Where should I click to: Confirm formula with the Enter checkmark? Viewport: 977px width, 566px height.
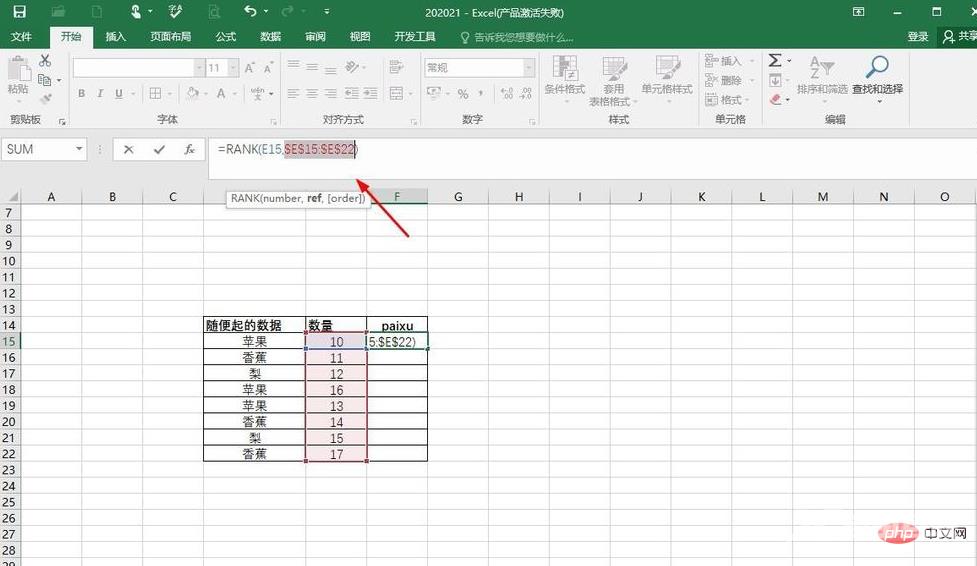(159, 149)
